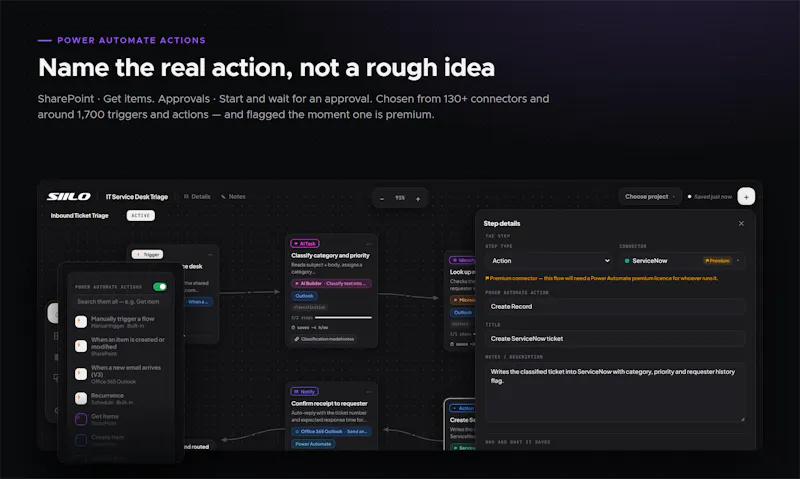
Task: Click the new email arrives (V3) icon
Action: (81, 374)
